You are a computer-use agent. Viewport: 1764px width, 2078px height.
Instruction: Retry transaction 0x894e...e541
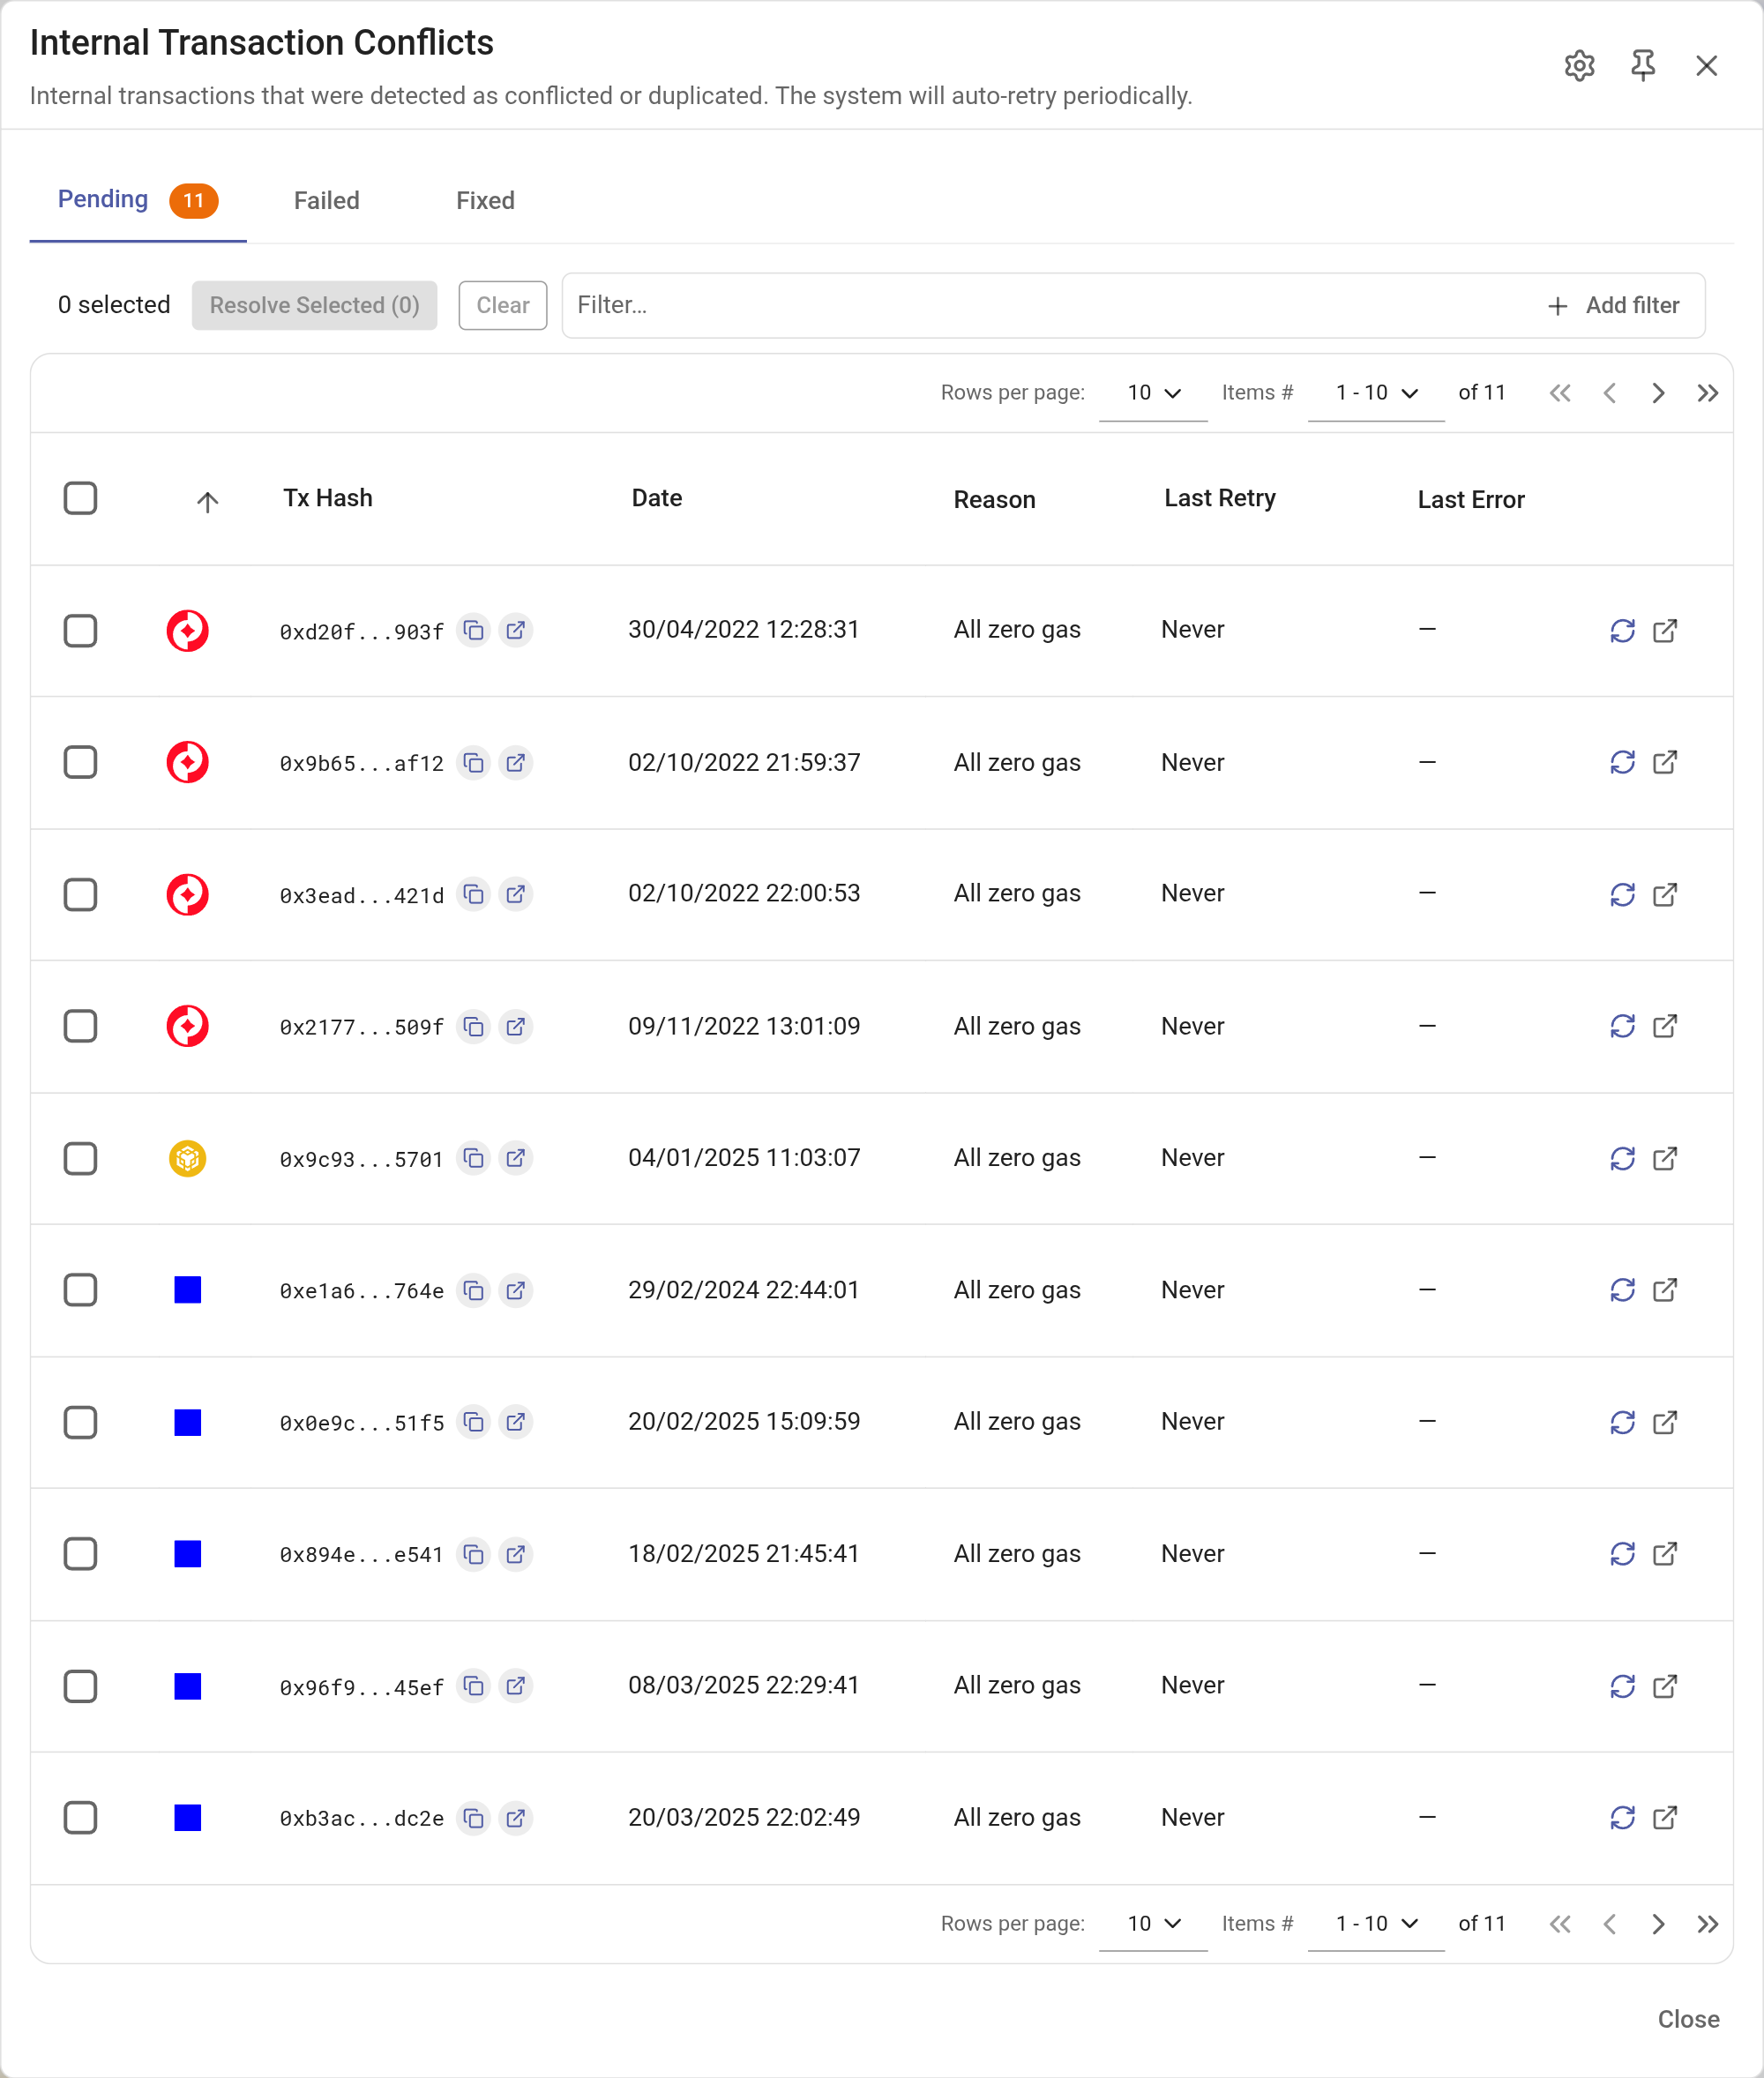1622,1554
